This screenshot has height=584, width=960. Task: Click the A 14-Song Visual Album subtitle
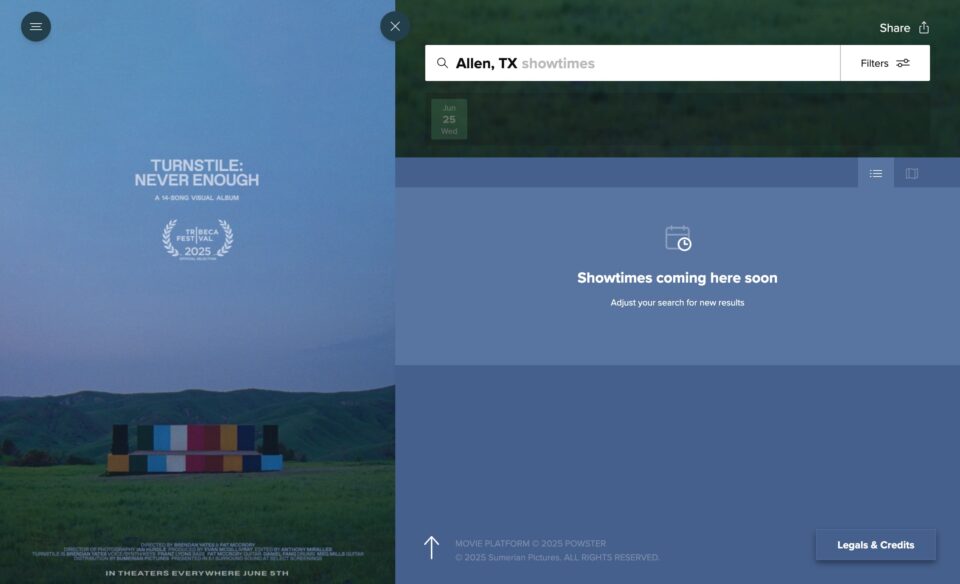(197, 198)
